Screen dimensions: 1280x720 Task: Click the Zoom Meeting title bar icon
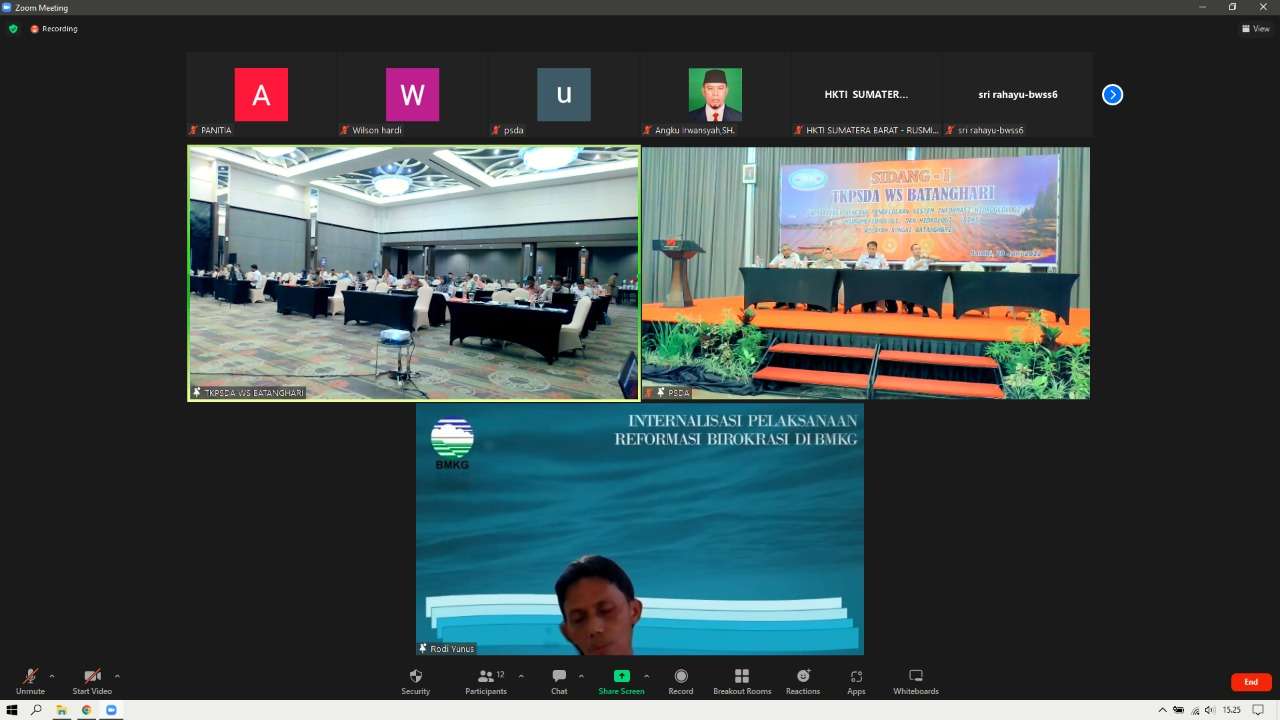click(x=7, y=7)
